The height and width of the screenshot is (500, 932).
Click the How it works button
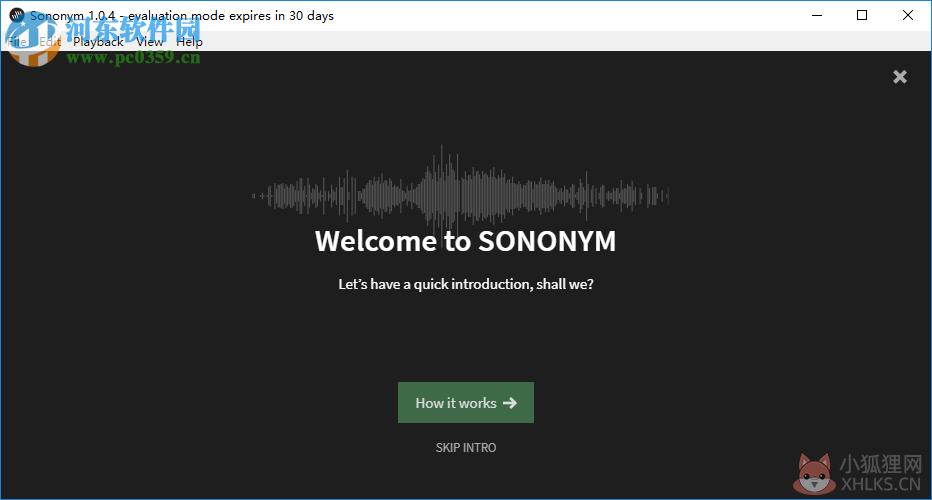tap(465, 402)
